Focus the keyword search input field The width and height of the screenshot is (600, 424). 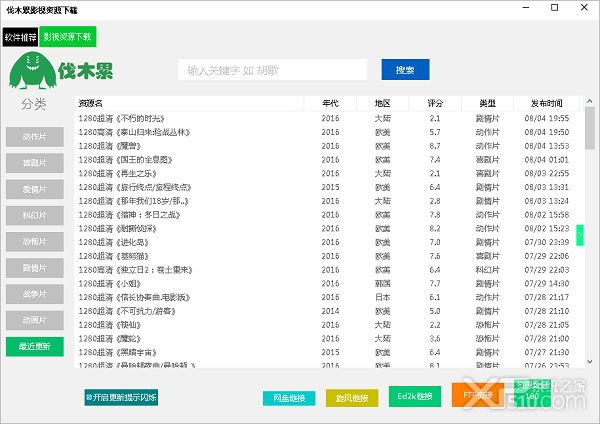tap(272, 70)
